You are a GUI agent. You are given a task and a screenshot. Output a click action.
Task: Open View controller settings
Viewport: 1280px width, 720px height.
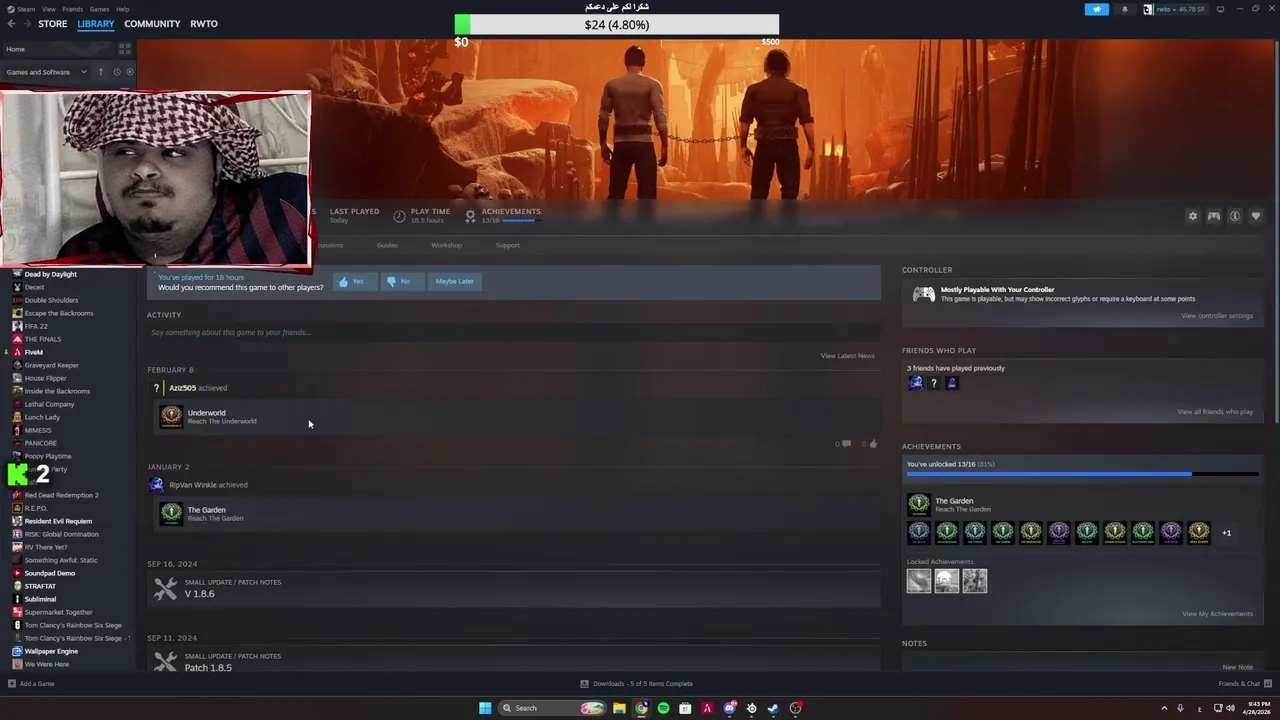(x=1216, y=316)
